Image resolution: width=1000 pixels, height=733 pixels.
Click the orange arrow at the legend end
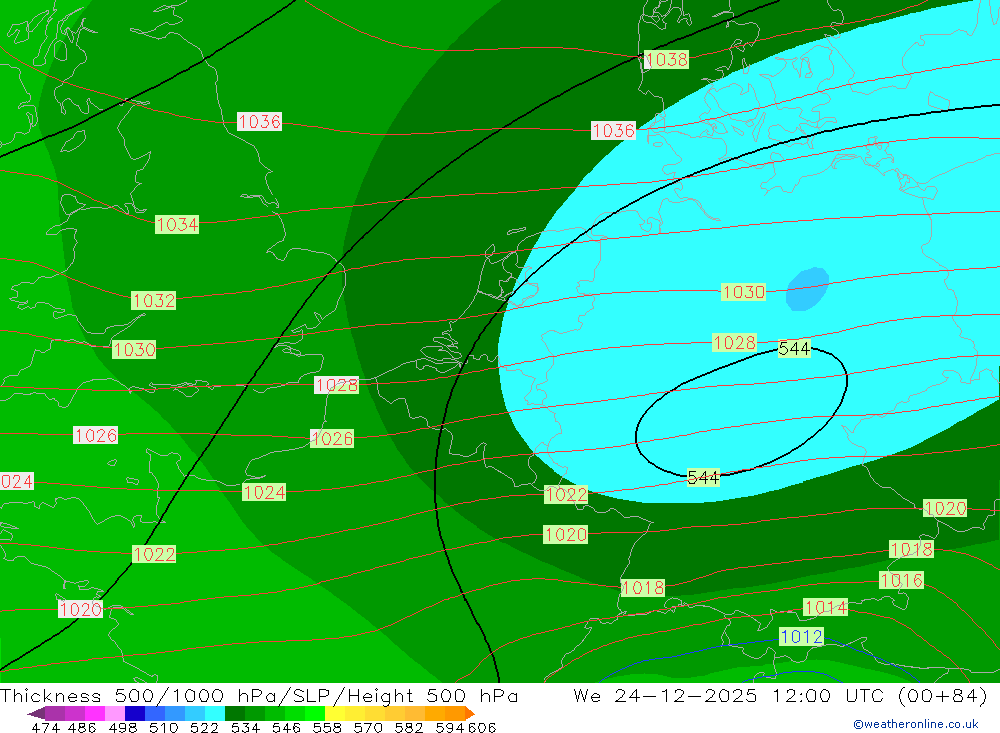click(470, 713)
